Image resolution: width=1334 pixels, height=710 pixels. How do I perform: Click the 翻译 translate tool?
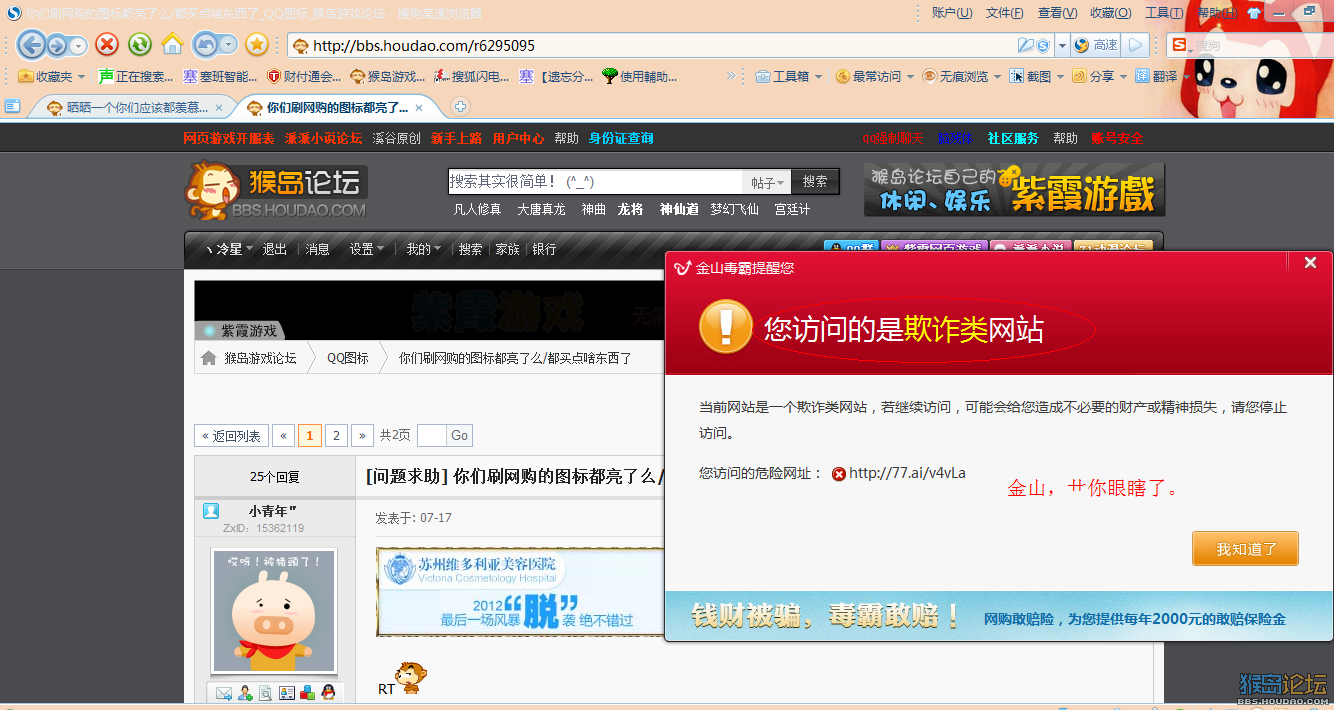point(1157,76)
